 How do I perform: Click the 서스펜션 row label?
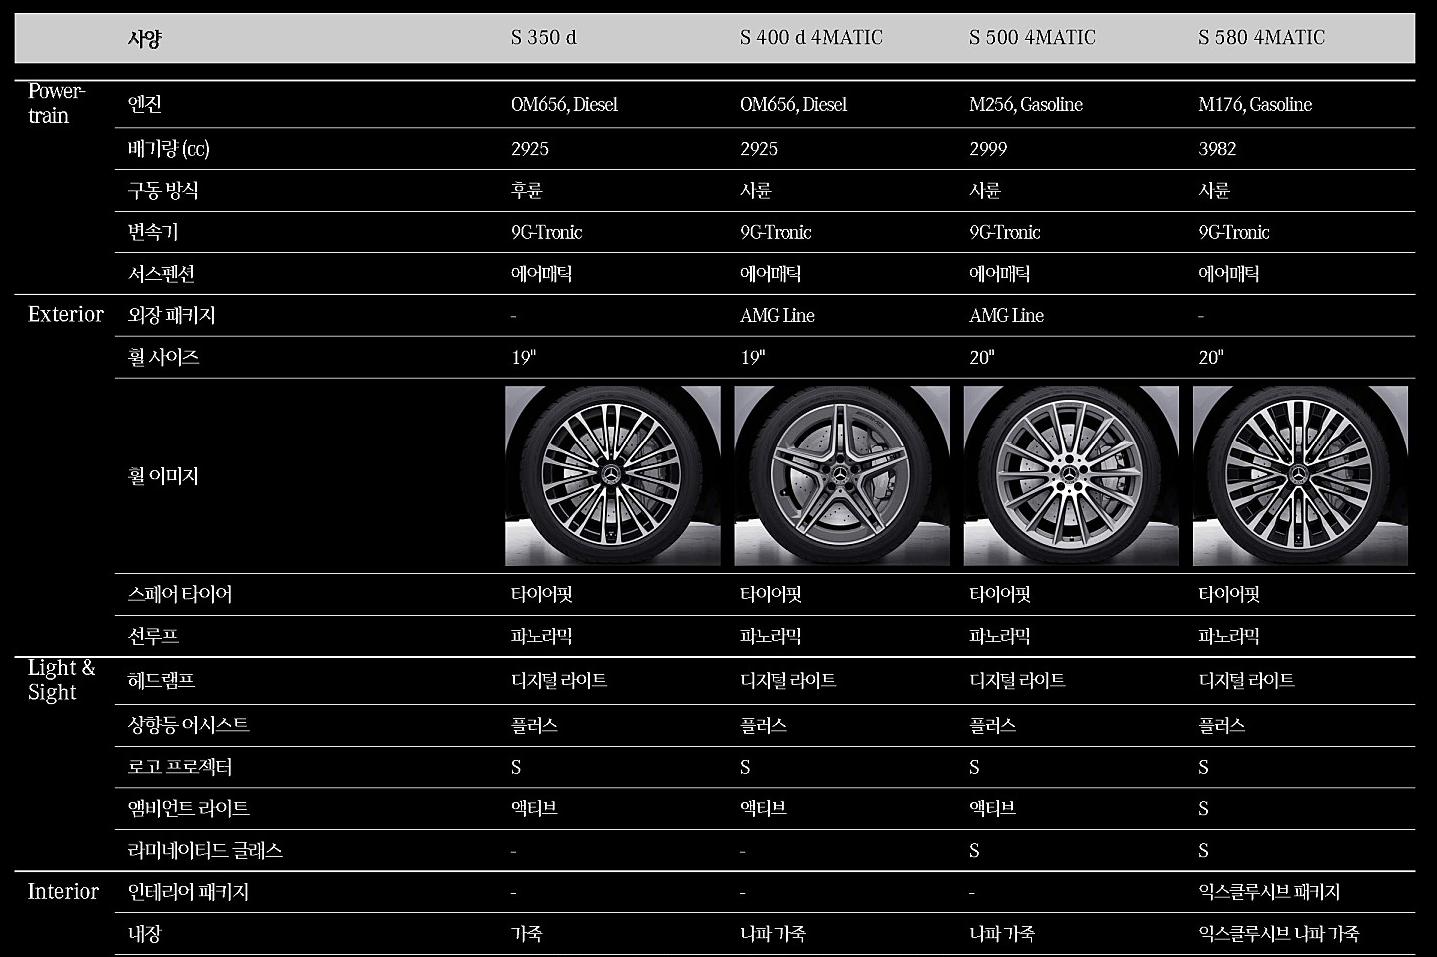pos(160,273)
